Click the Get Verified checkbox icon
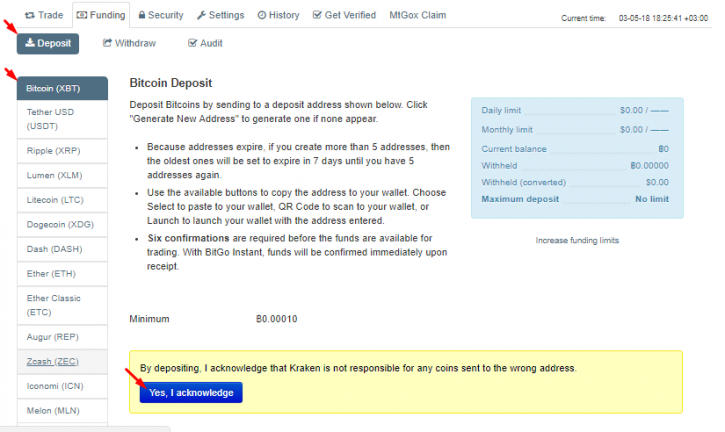The width and height of the screenshot is (725, 432). coord(317,15)
